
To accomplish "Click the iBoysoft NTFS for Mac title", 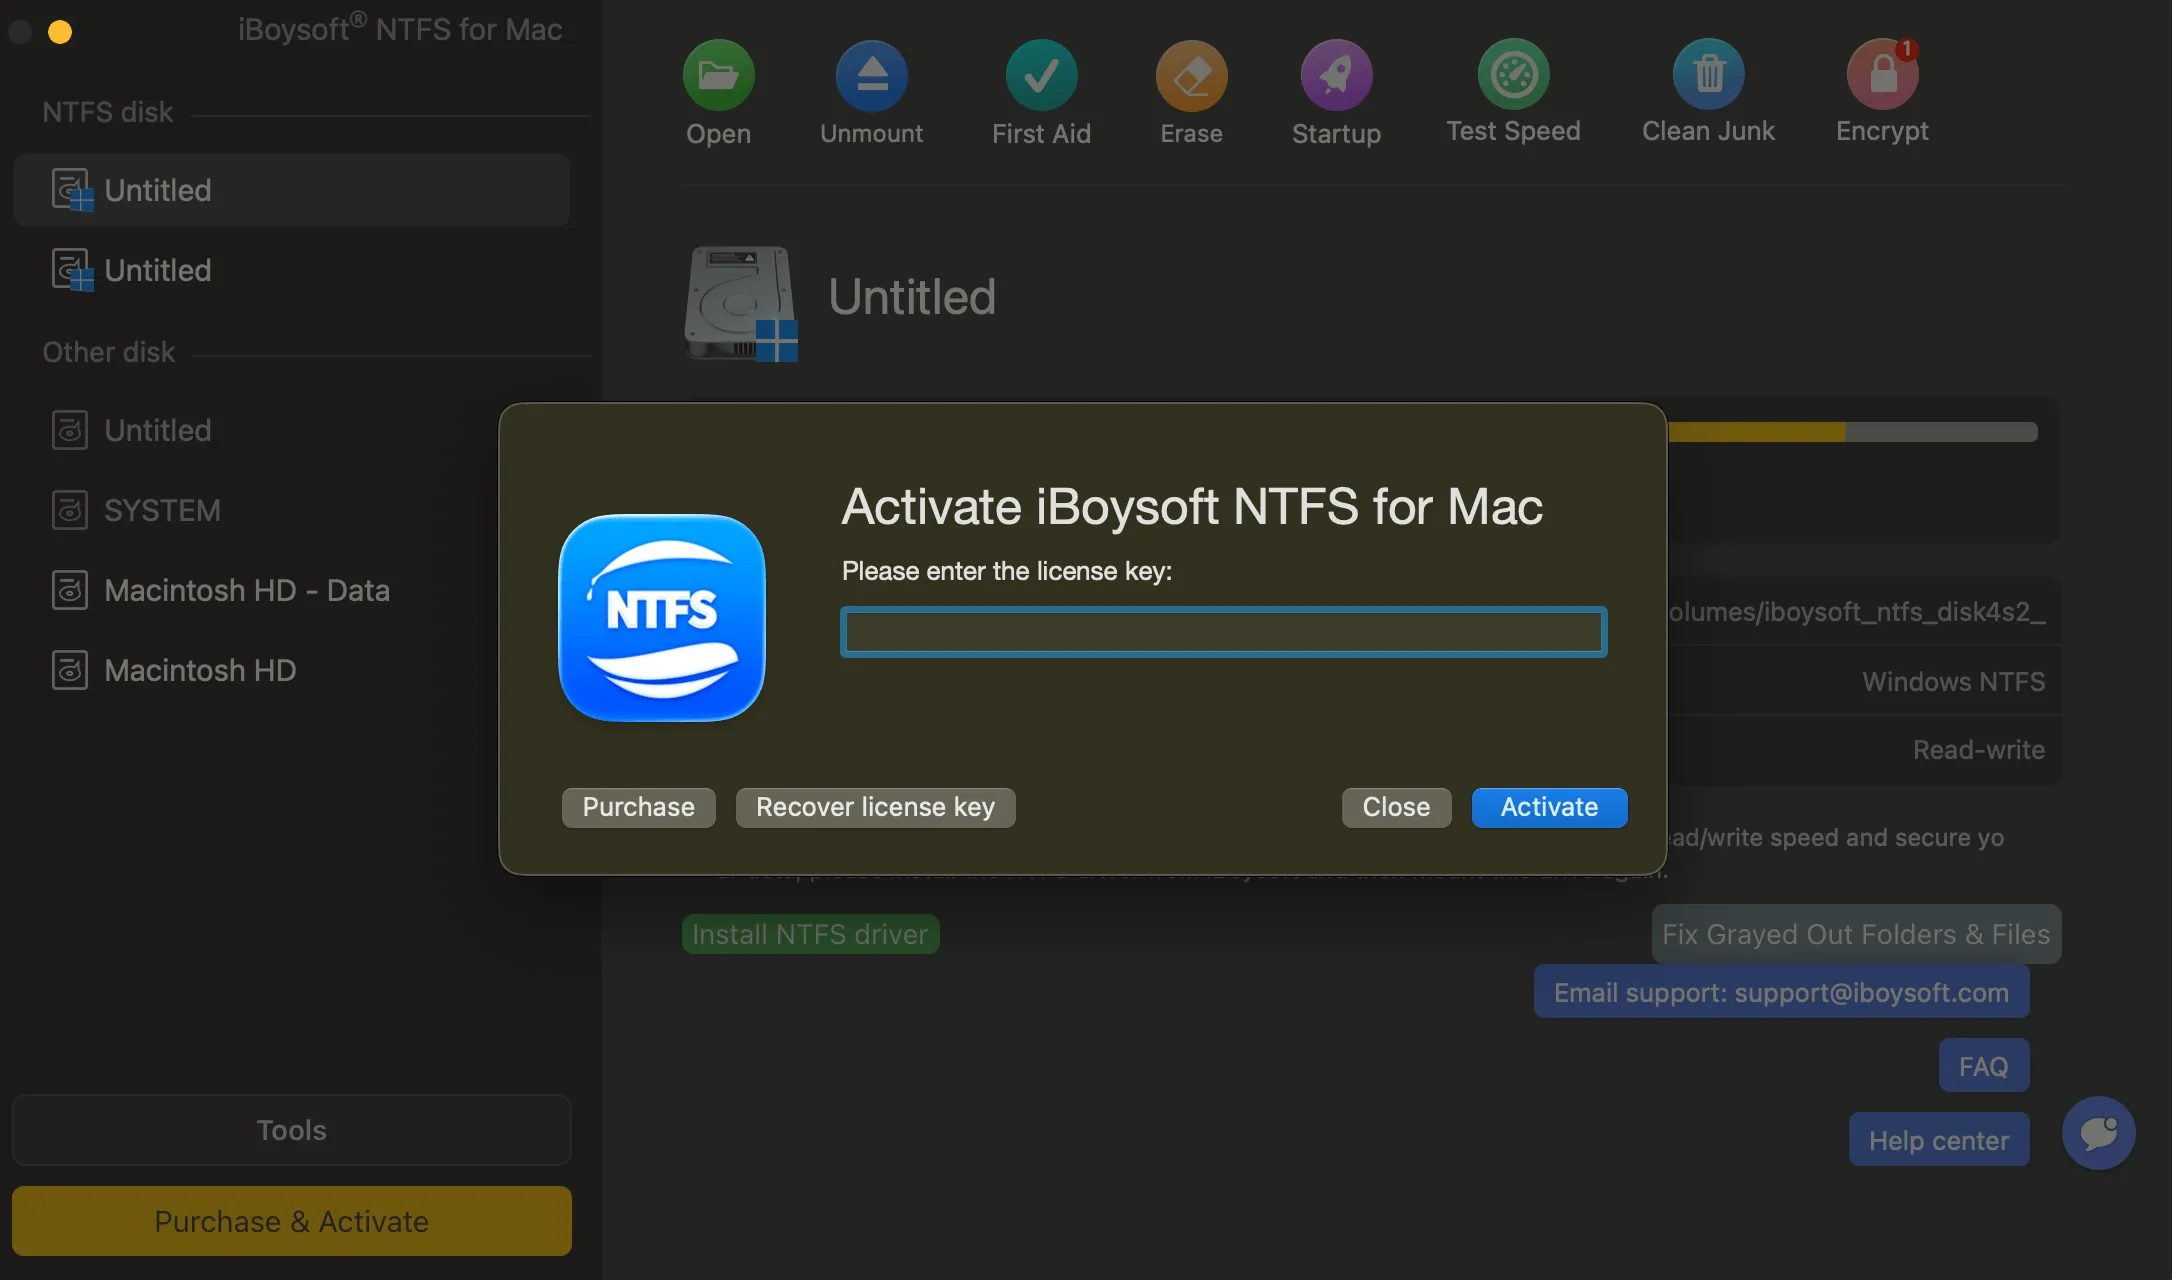I will [400, 29].
